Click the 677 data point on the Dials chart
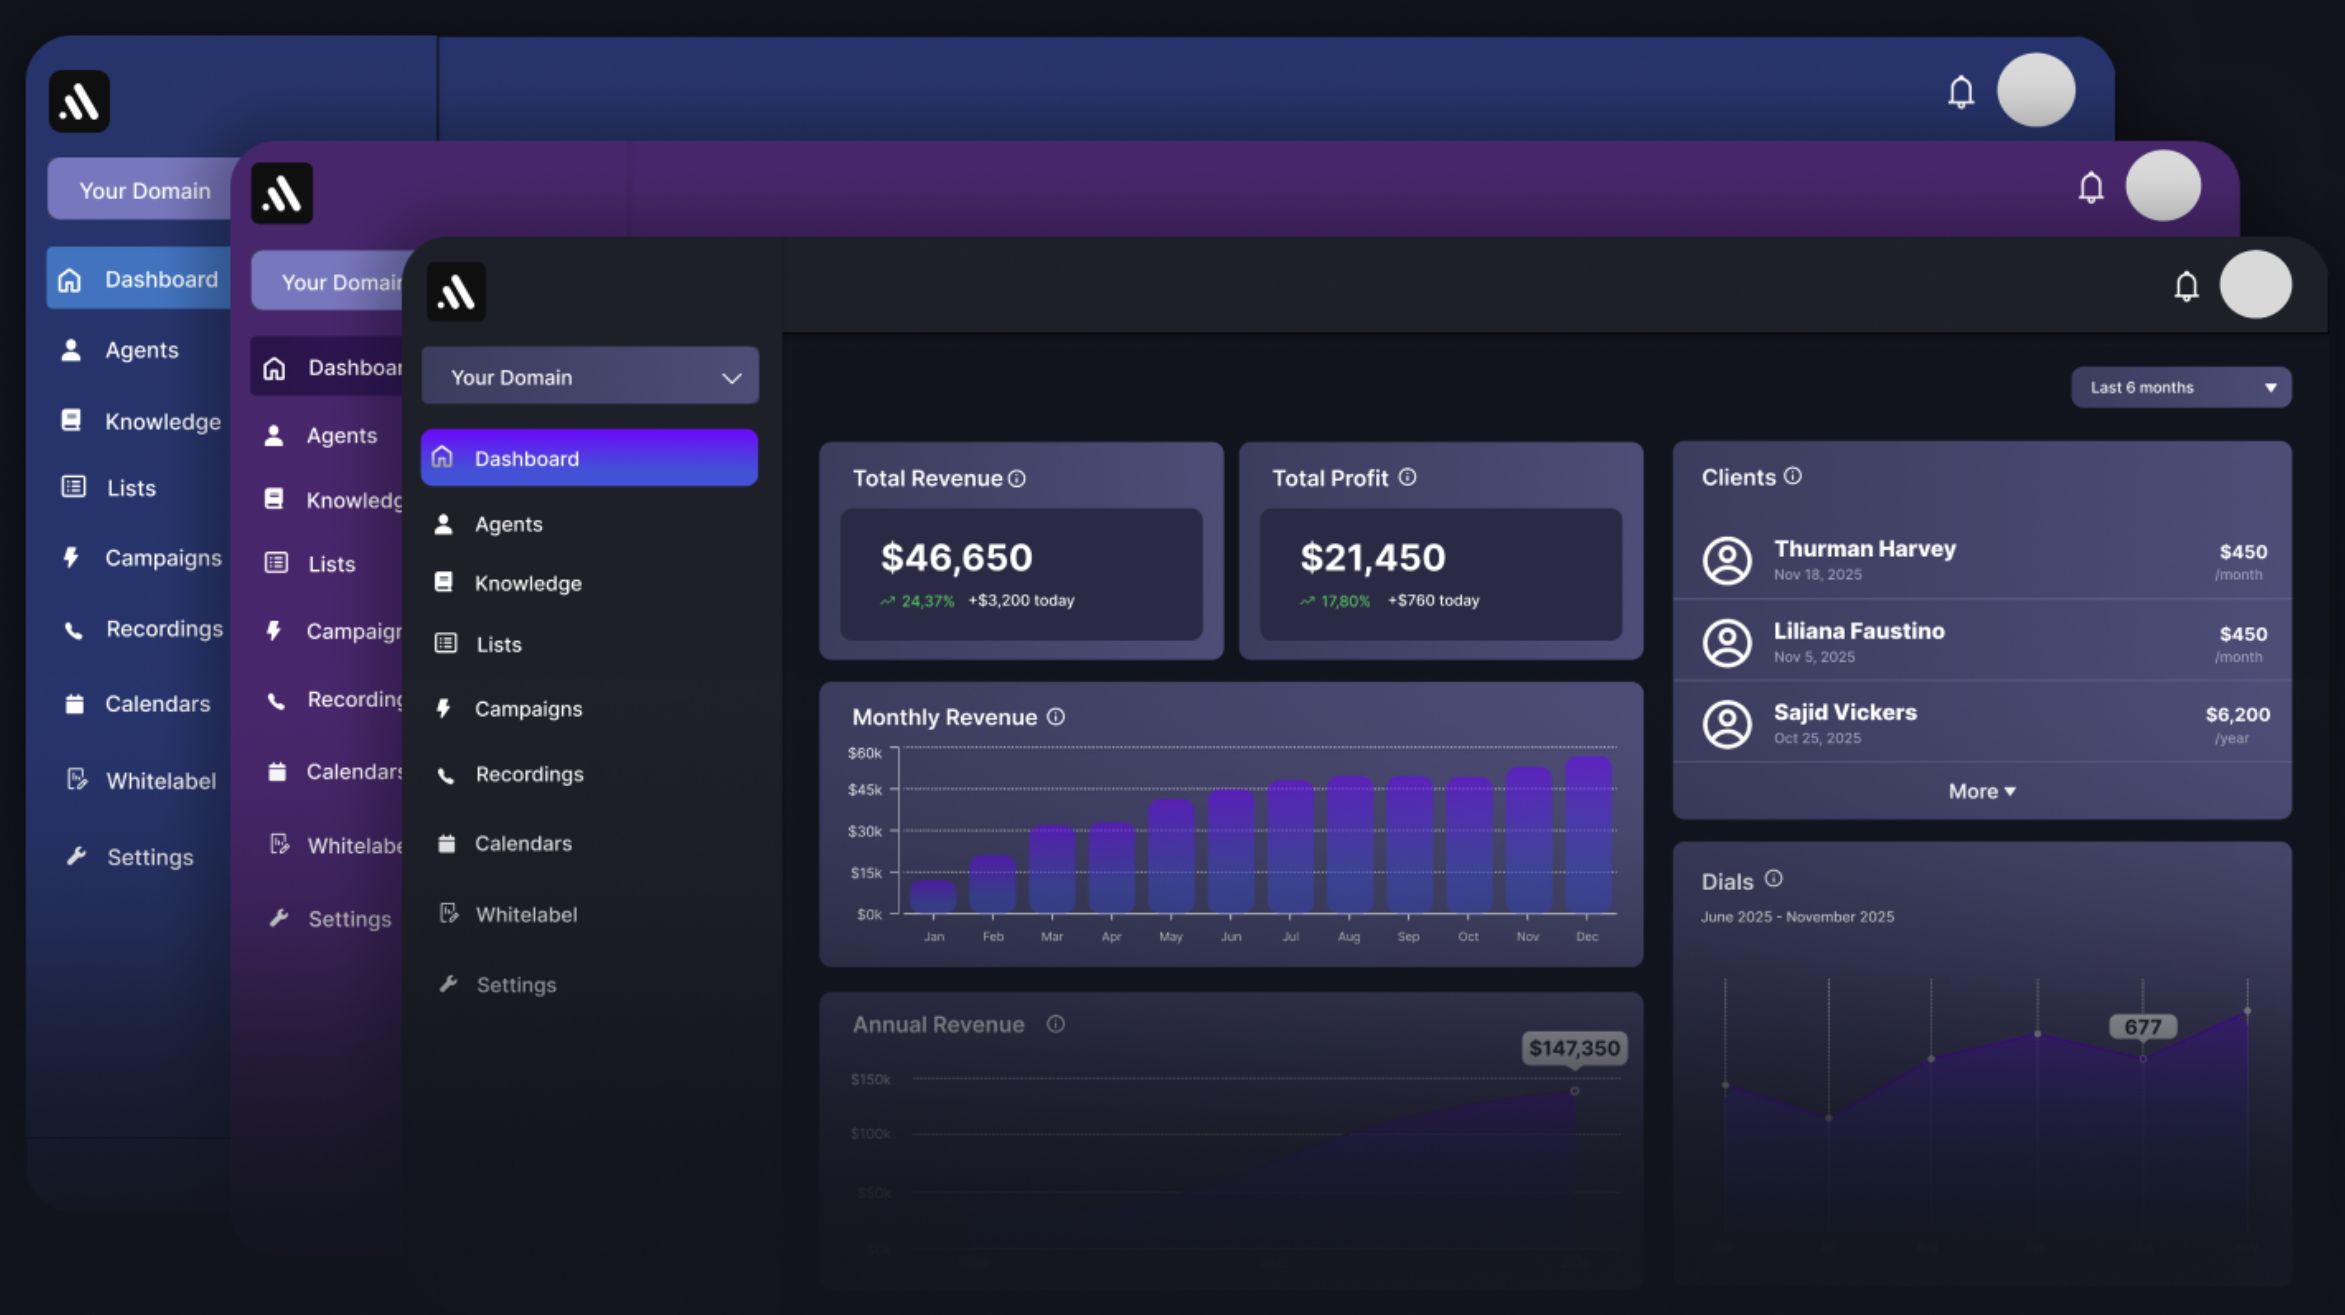 tap(2142, 1058)
